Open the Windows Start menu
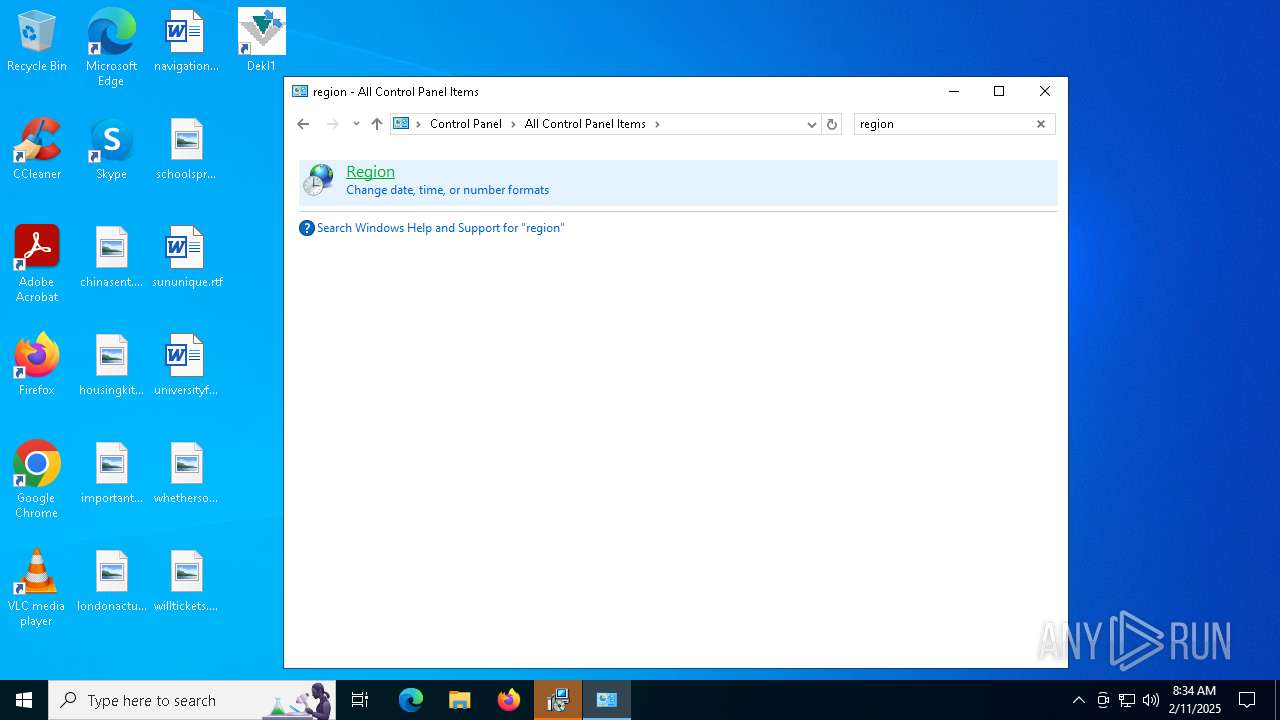The image size is (1280, 720). point(24,700)
